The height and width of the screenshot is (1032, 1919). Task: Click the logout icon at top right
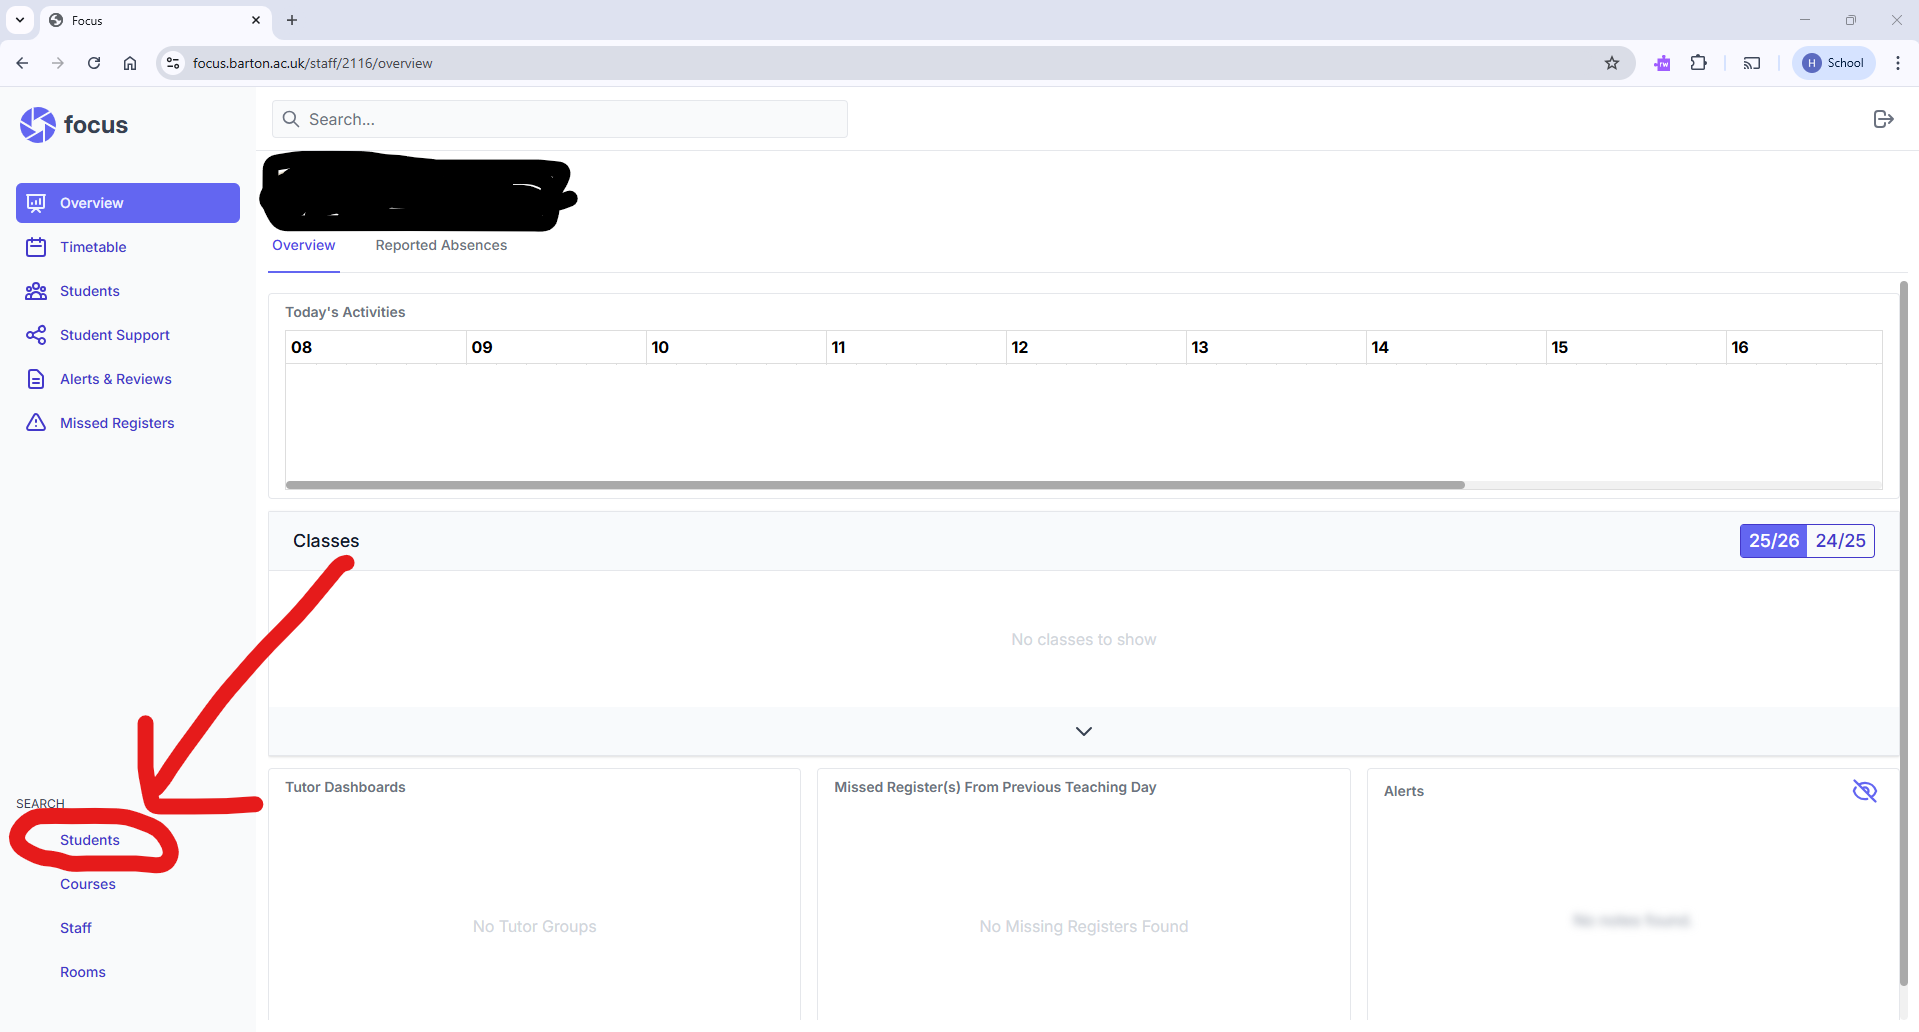[x=1883, y=119]
